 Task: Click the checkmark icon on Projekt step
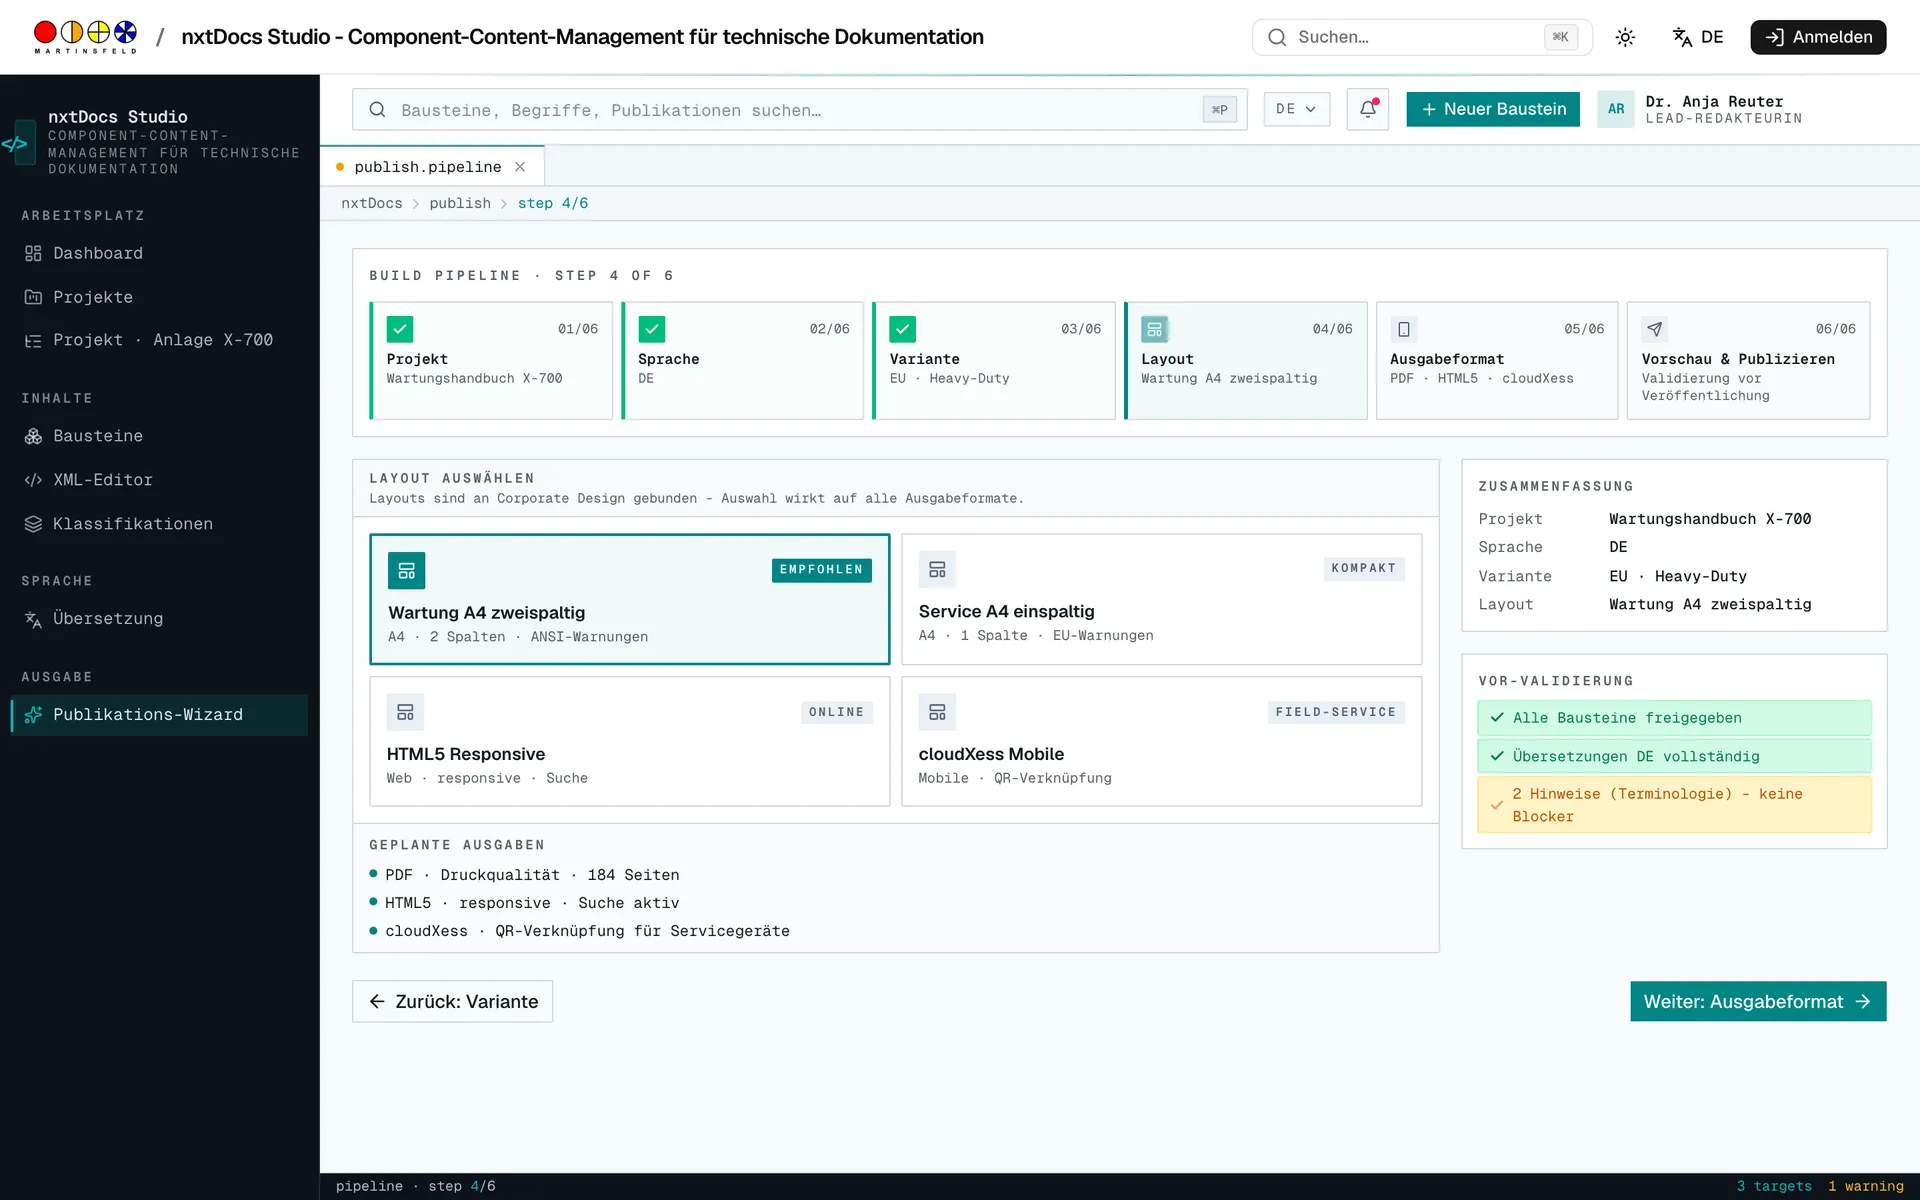[400, 329]
